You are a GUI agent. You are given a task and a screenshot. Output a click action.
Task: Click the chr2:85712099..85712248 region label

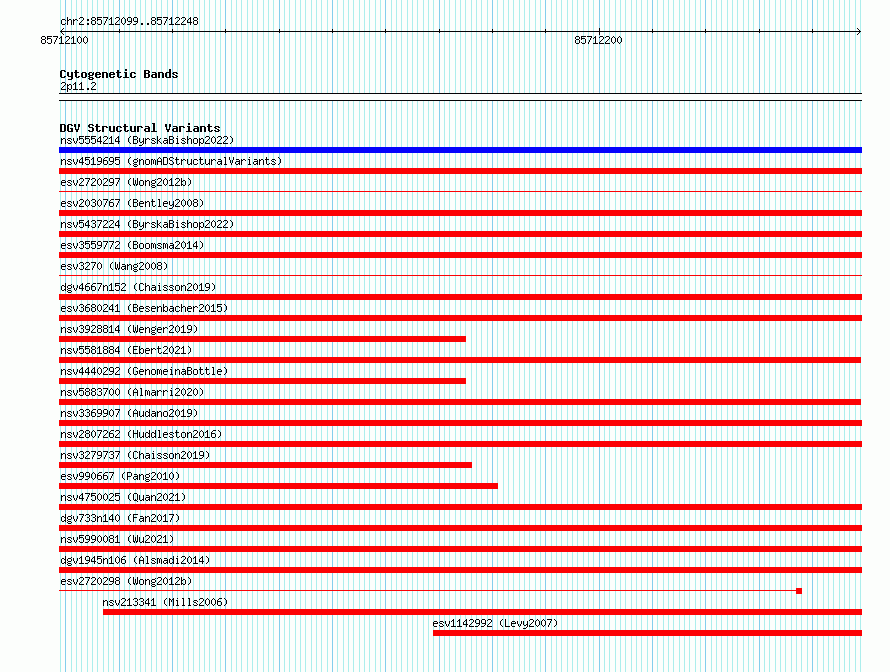pyautogui.click(x=129, y=22)
